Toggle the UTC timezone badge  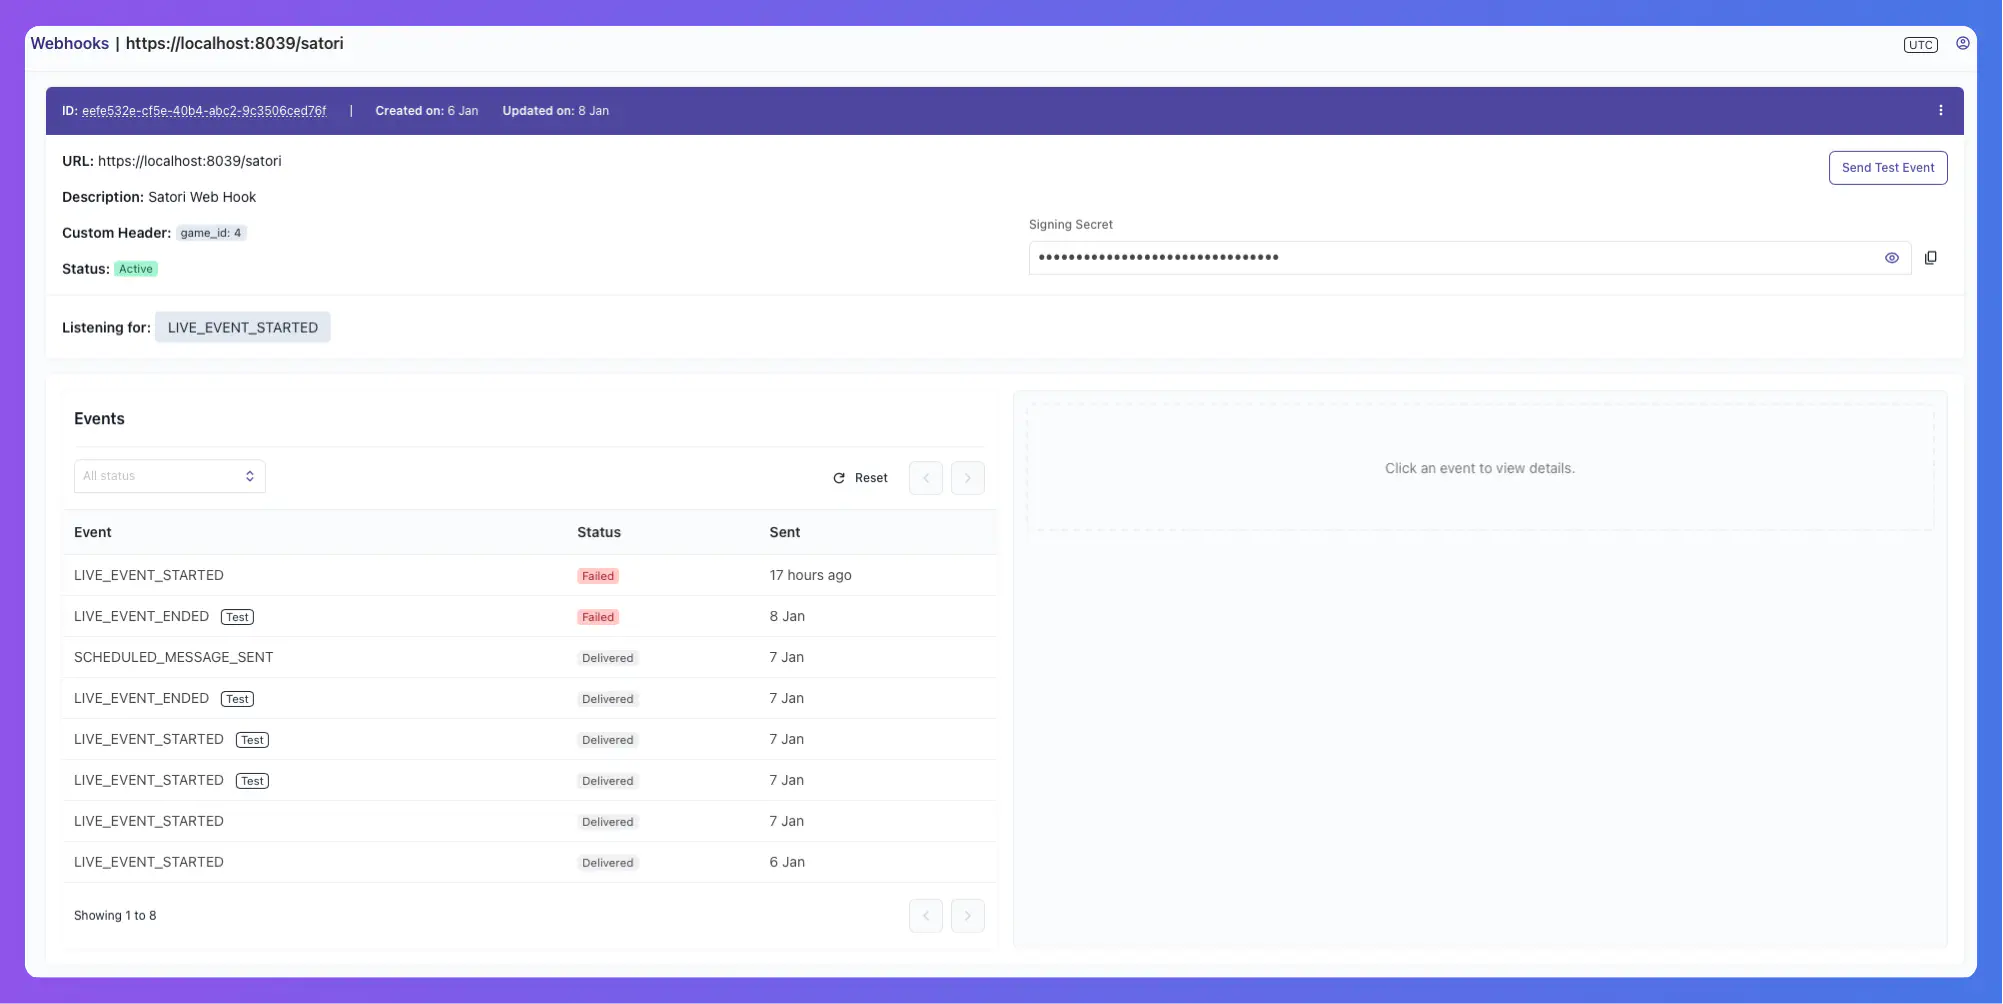pyautogui.click(x=1920, y=45)
